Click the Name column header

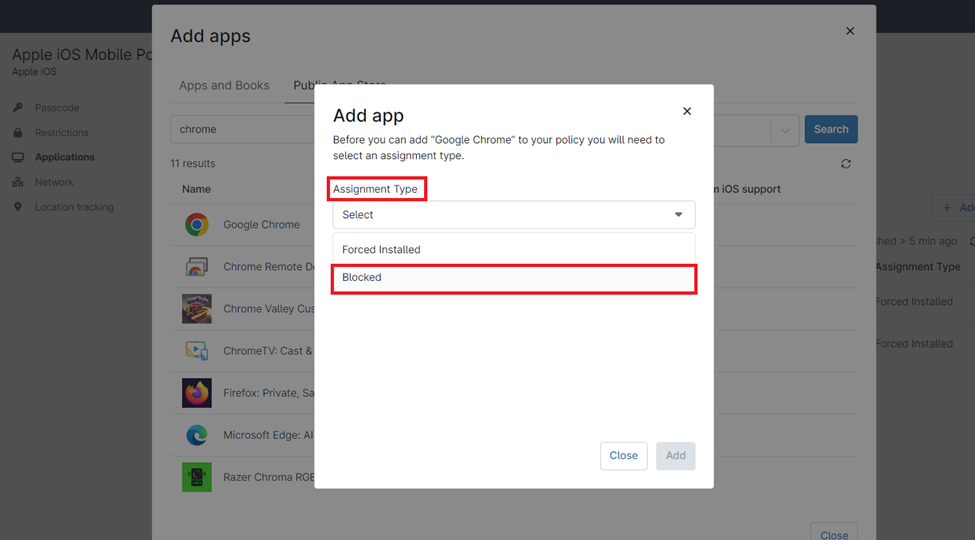pos(196,189)
